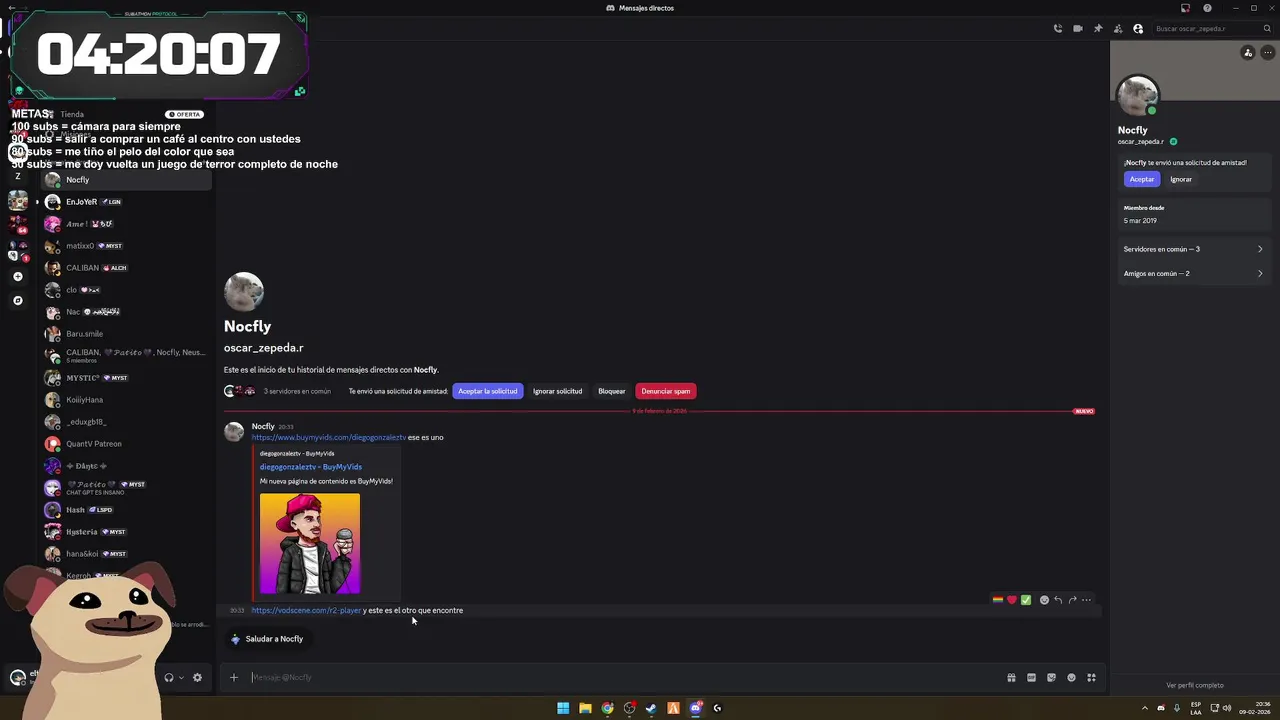Open deafen options arrow next to headphones

click(x=181, y=677)
